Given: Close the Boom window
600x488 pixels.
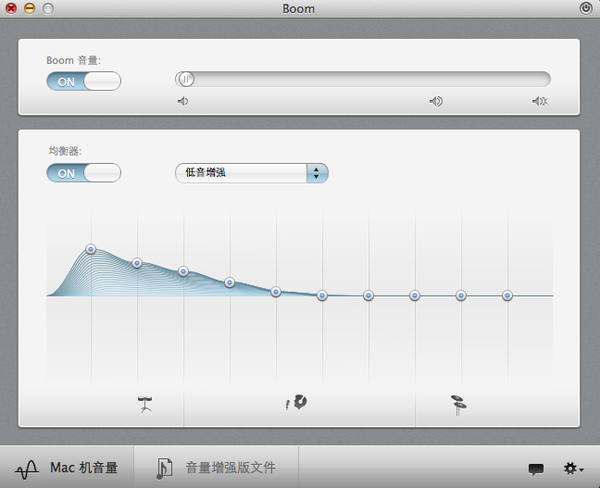Looking at the screenshot, I should pos(11,8).
